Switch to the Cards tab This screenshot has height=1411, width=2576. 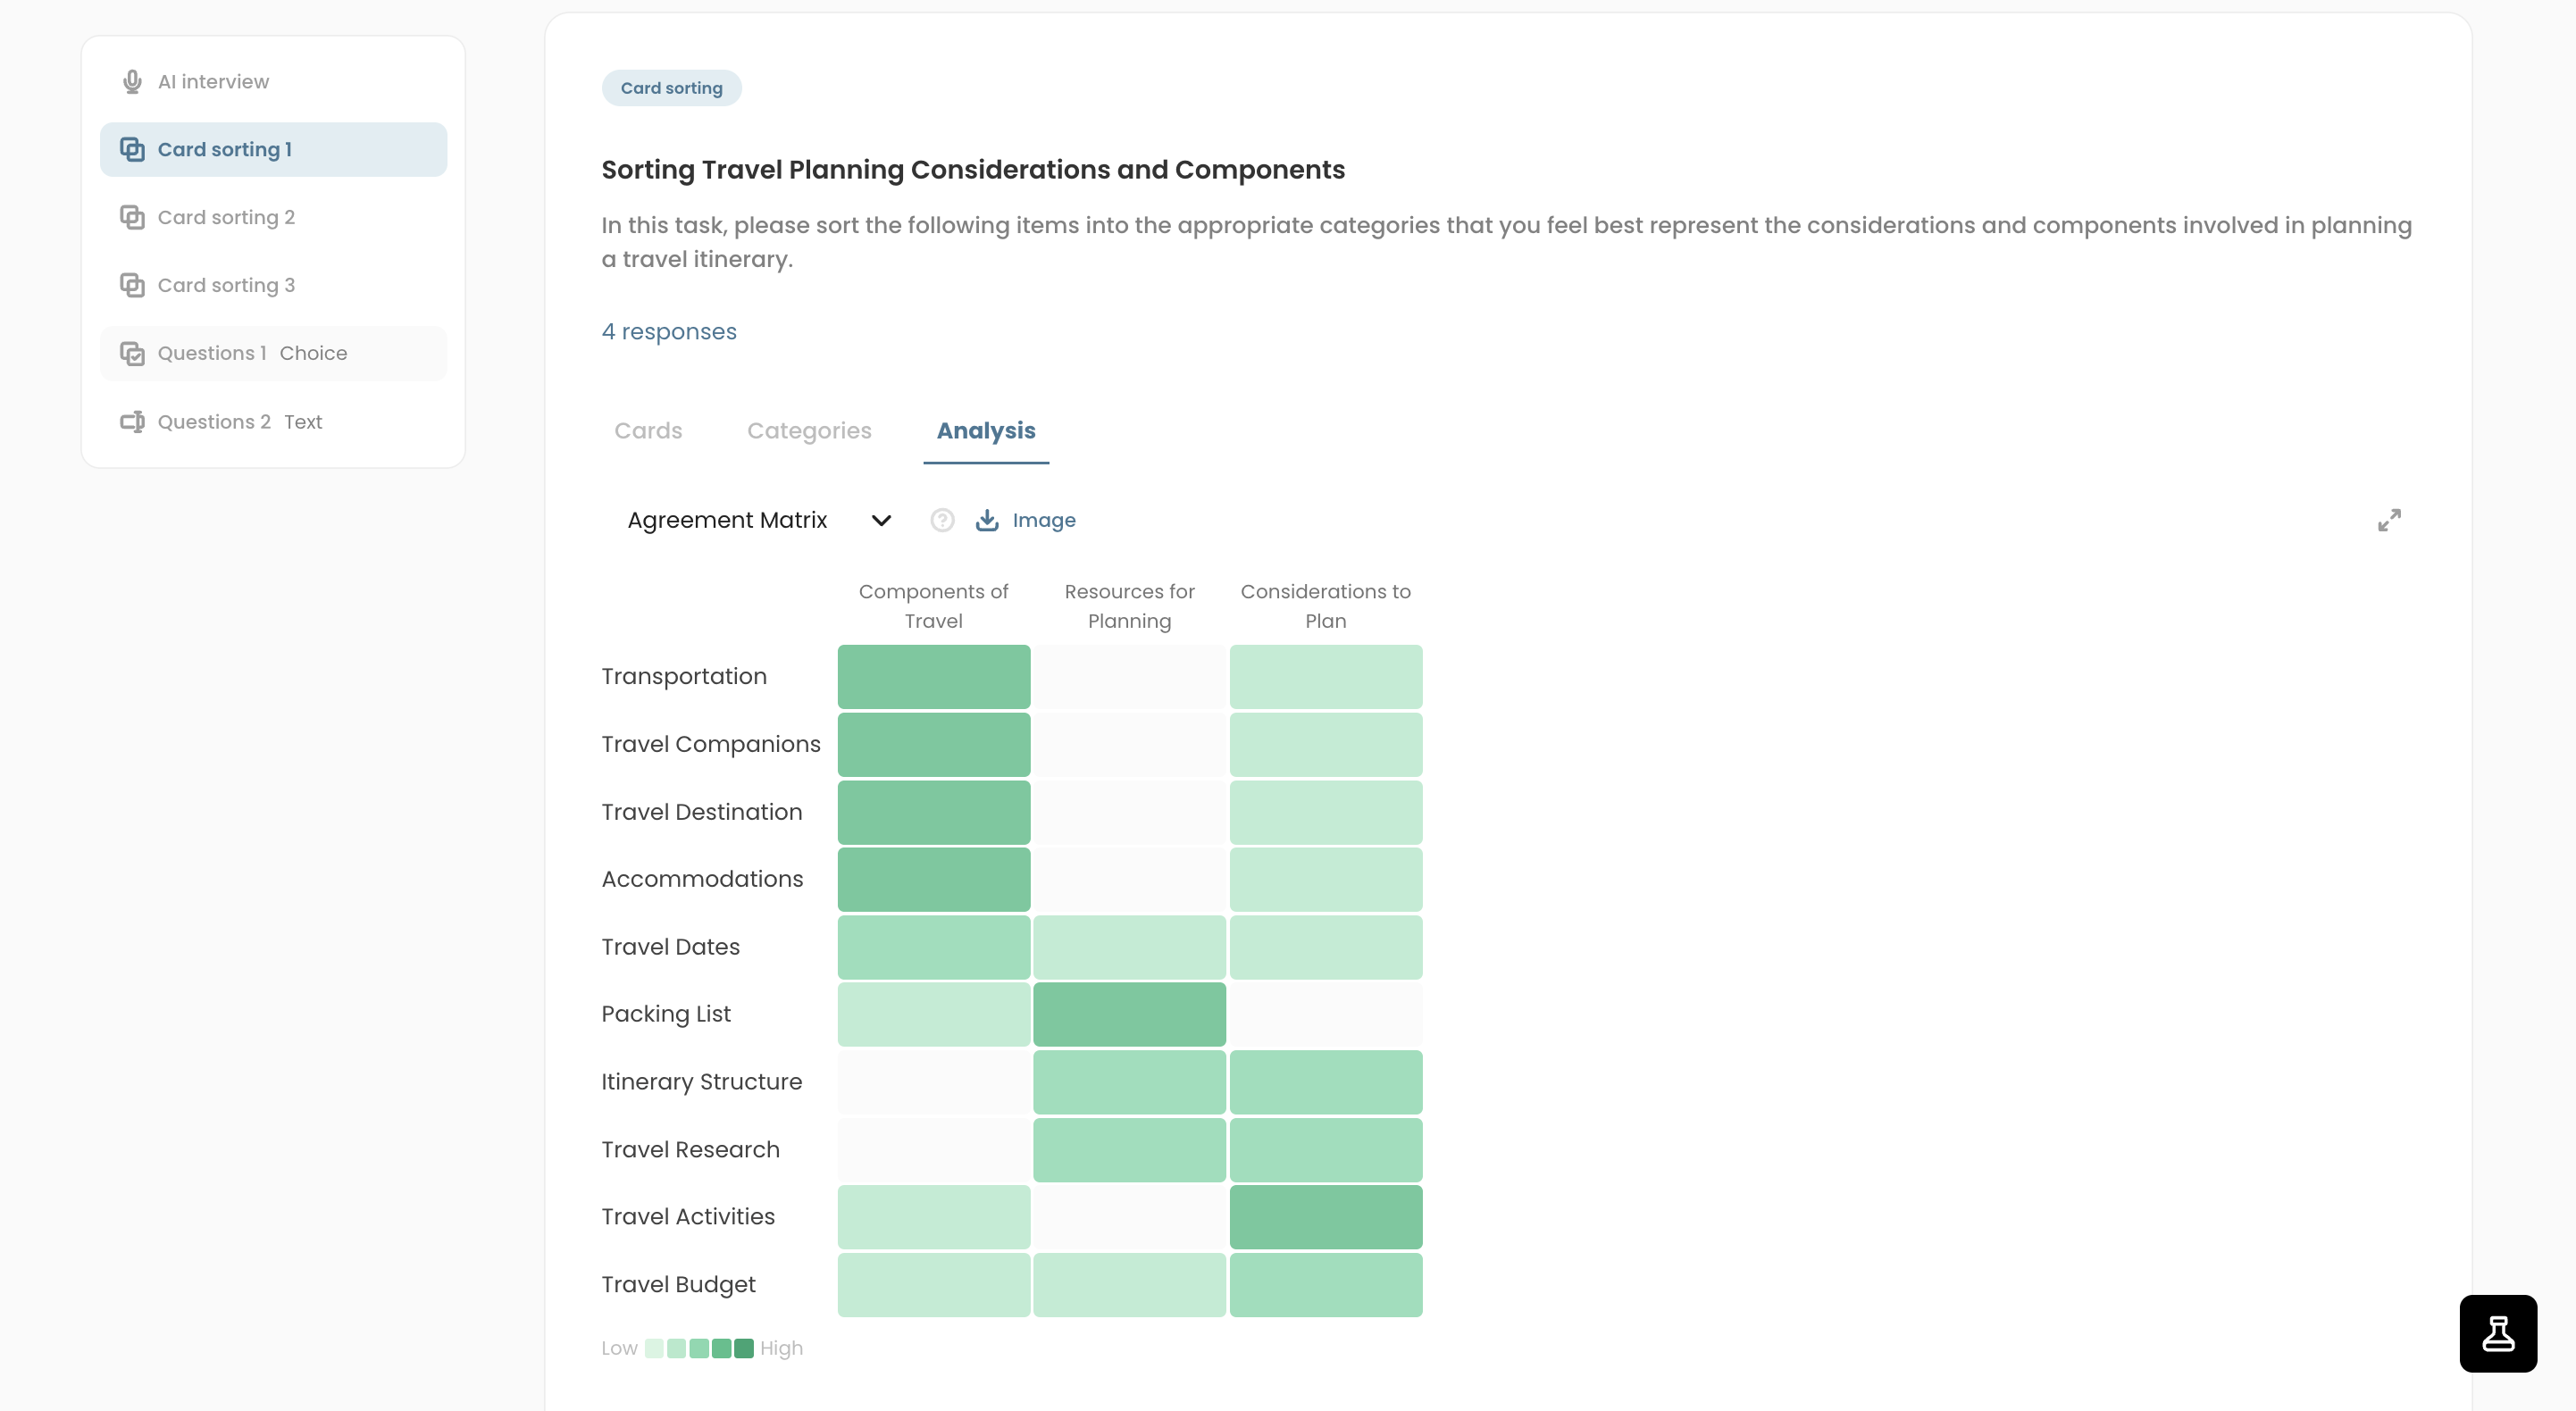click(648, 431)
